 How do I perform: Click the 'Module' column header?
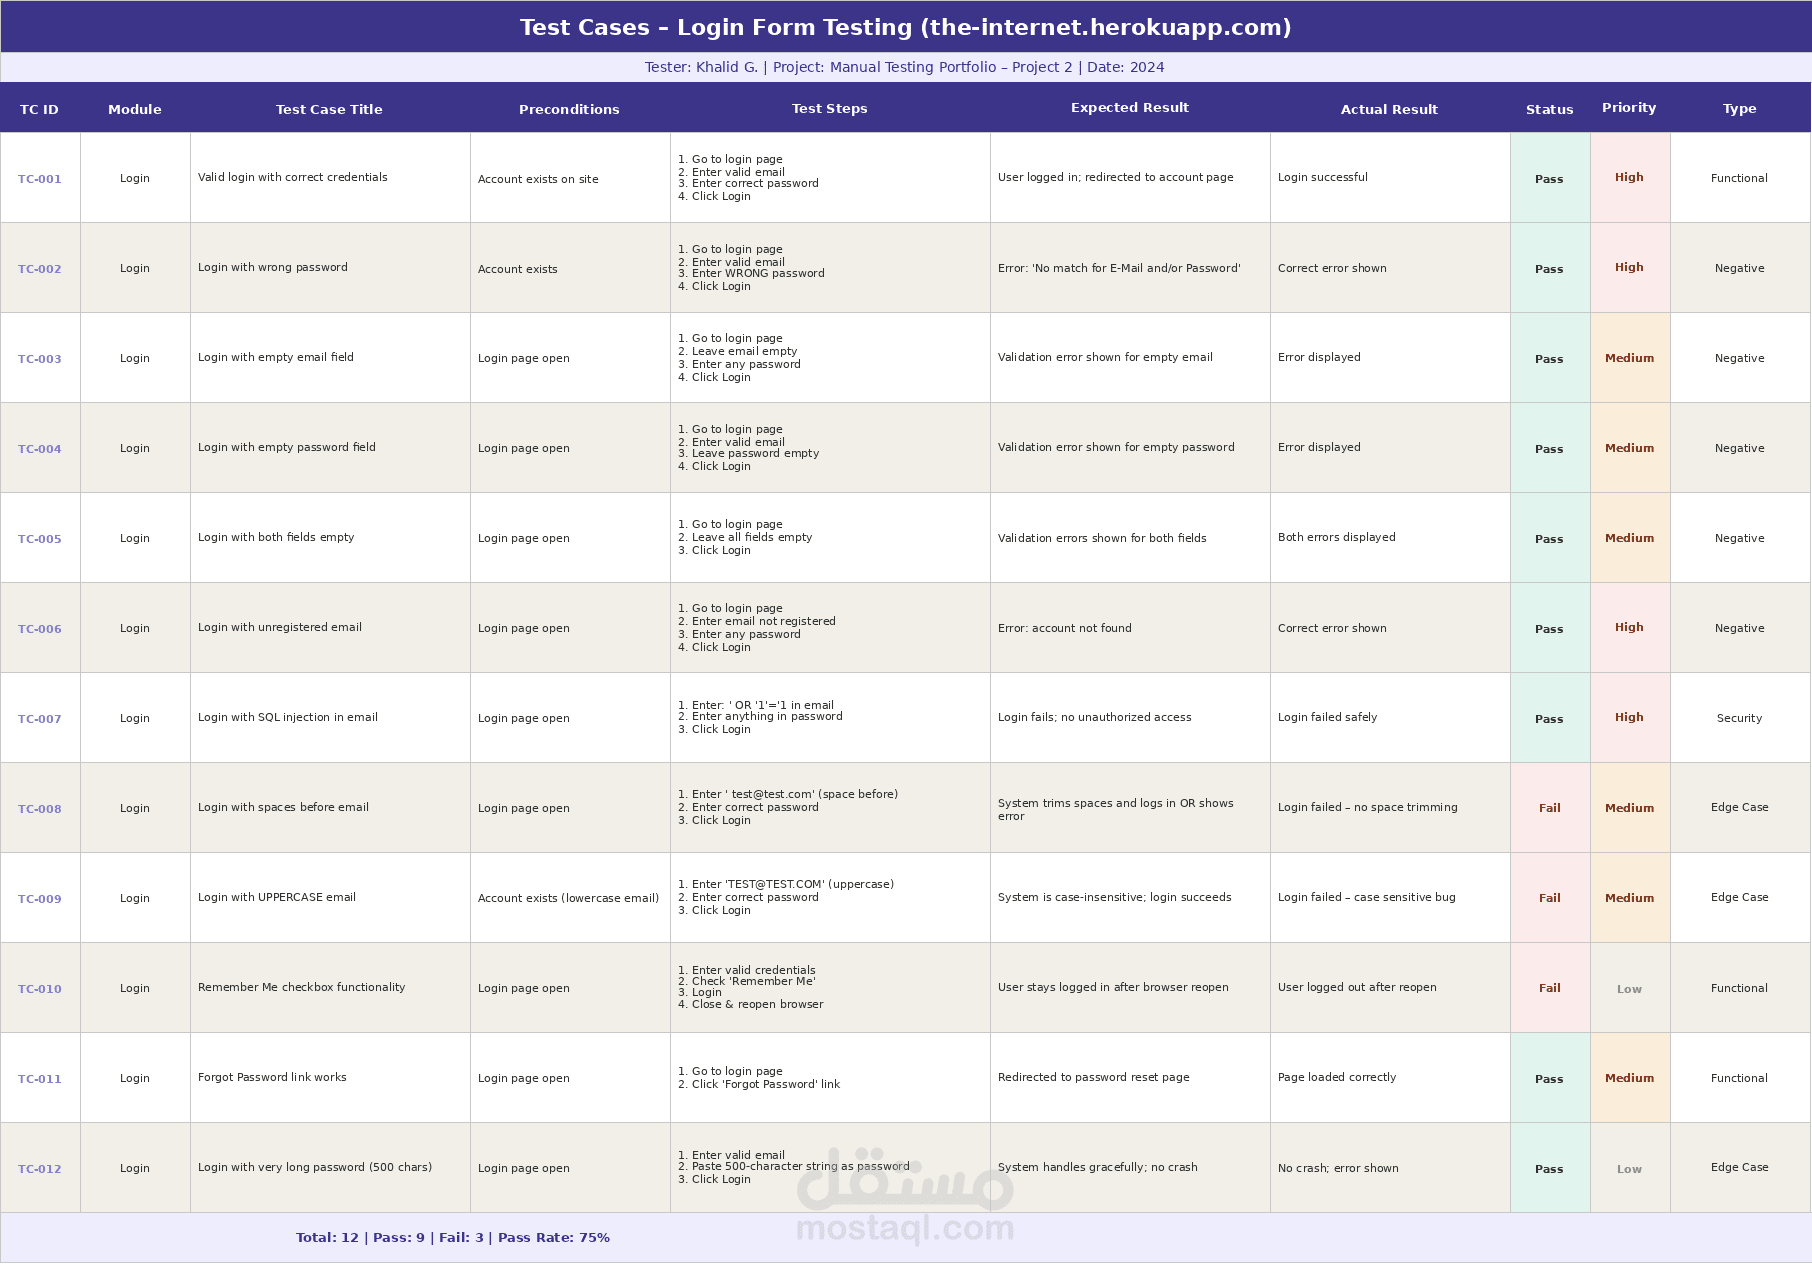[x=135, y=109]
